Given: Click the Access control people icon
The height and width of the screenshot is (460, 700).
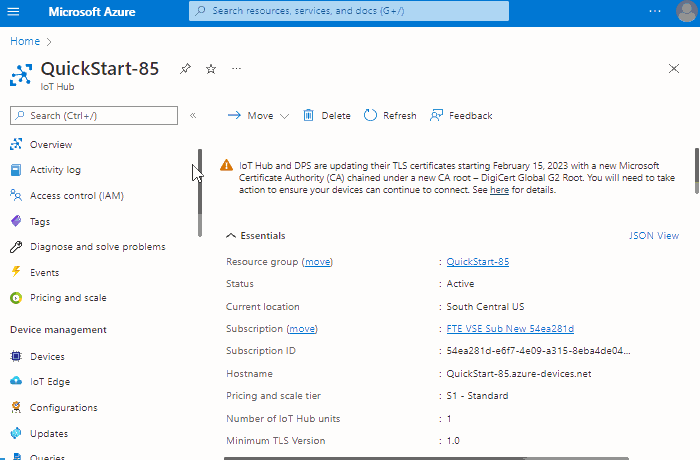Looking at the screenshot, I should (x=16, y=195).
